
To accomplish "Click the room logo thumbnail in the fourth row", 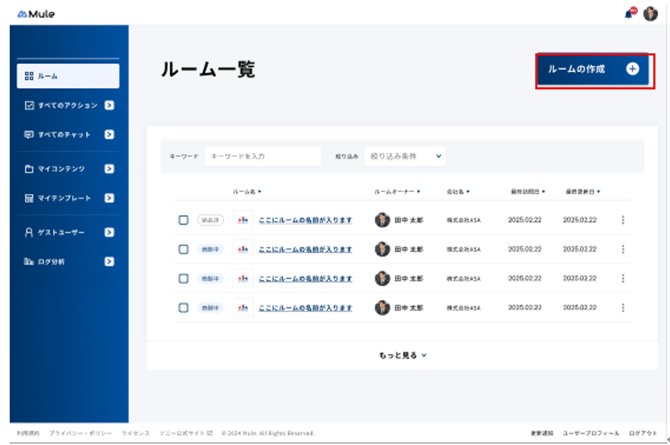I will [243, 308].
